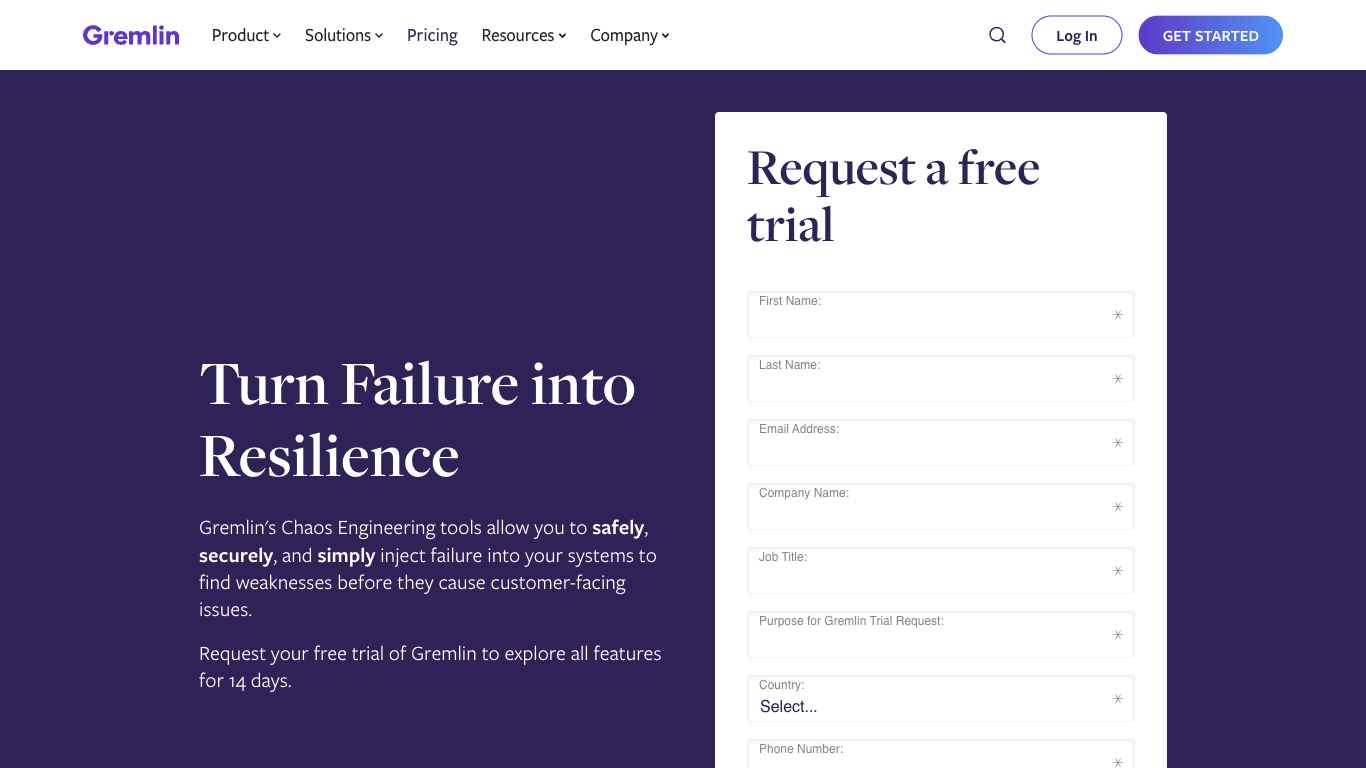The height and width of the screenshot is (768, 1366).
Task: Focus the Last Name field
Action: 941,379
